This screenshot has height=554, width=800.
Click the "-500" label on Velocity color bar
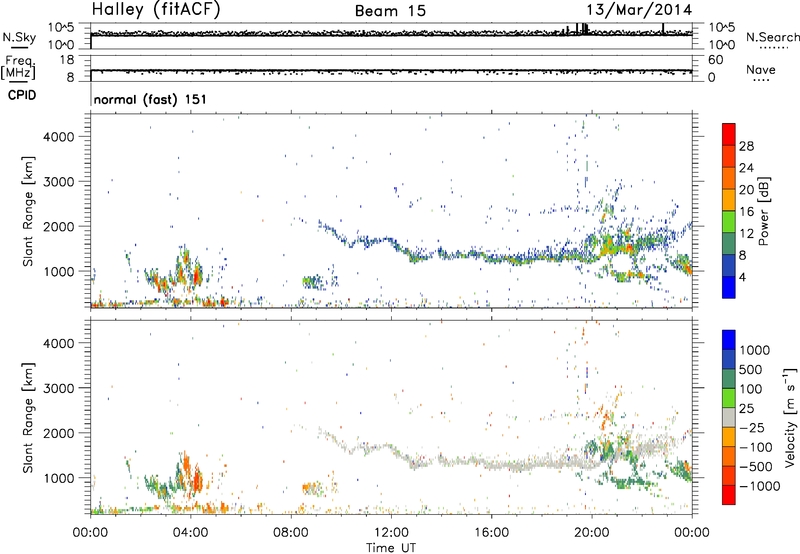(755, 466)
